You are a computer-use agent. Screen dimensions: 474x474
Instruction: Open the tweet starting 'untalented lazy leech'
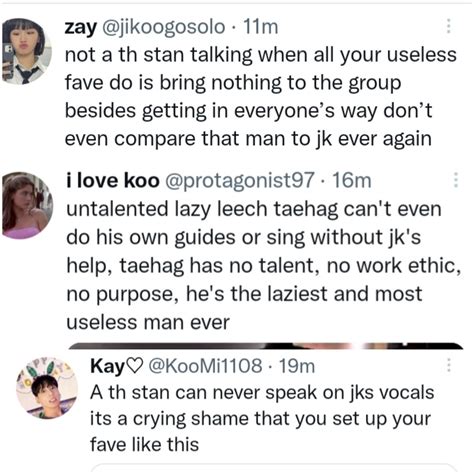click(264, 266)
